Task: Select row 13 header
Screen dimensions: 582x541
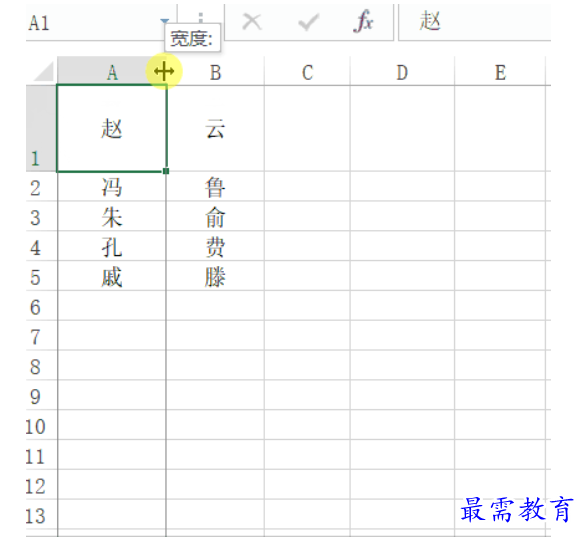Action: click(41, 515)
